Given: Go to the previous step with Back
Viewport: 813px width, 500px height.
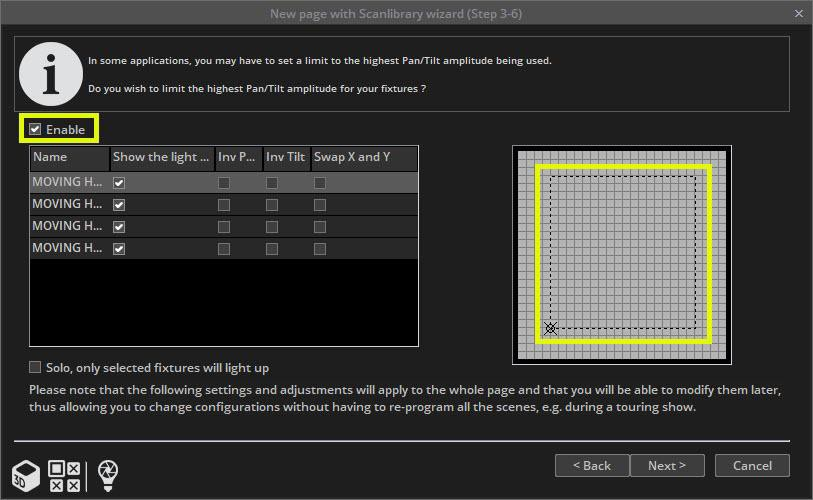Looking at the screenshot, I should [x=591, y=465].
